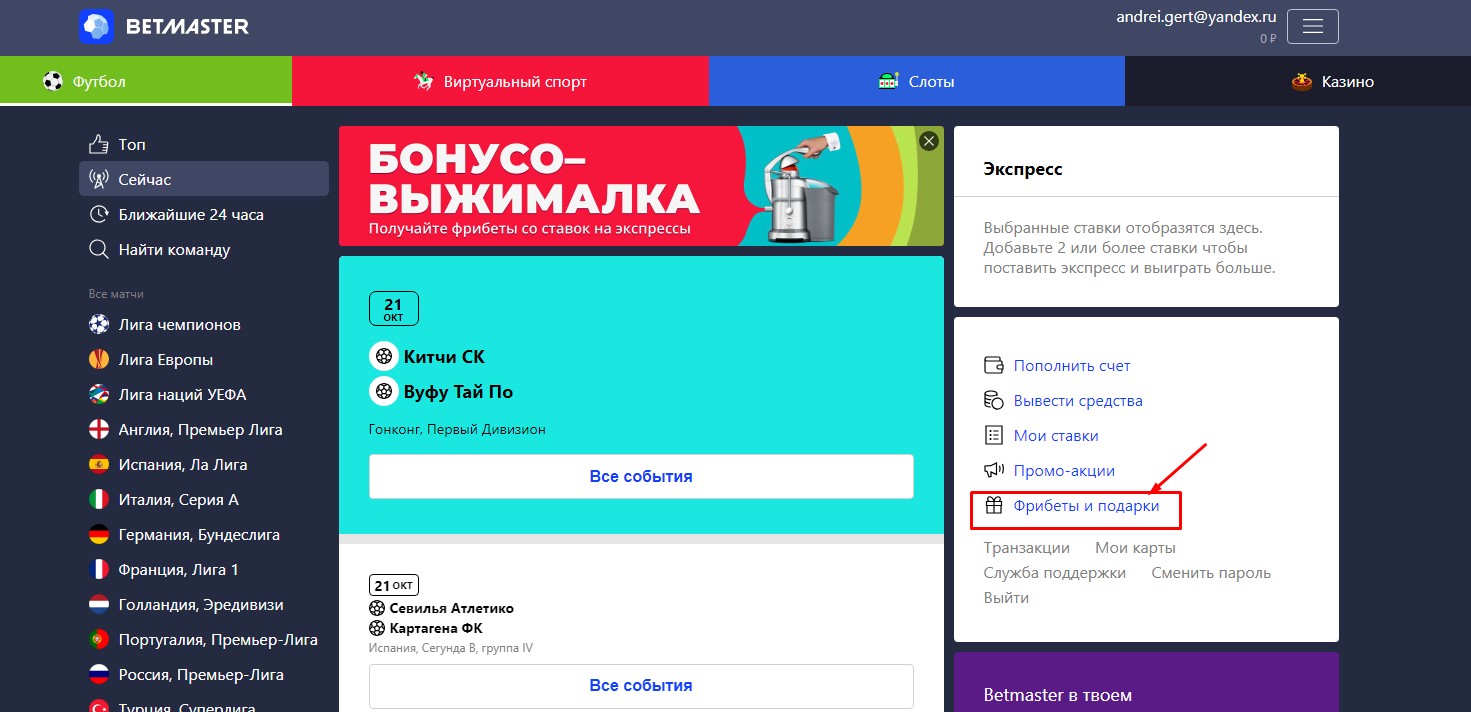Click the England flag icon
1471x712 pixels.
(99, 430)
